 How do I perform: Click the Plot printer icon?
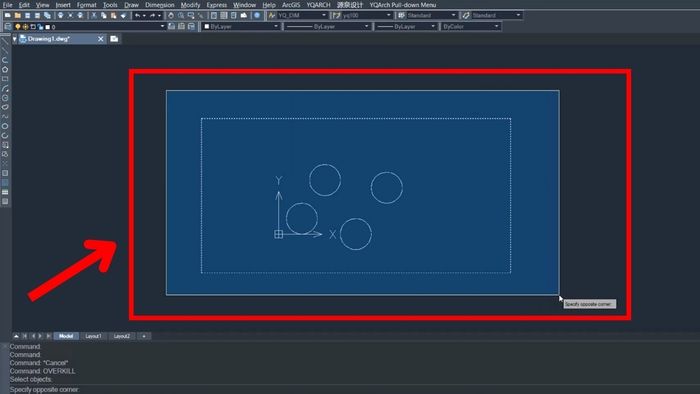[60, 15]
